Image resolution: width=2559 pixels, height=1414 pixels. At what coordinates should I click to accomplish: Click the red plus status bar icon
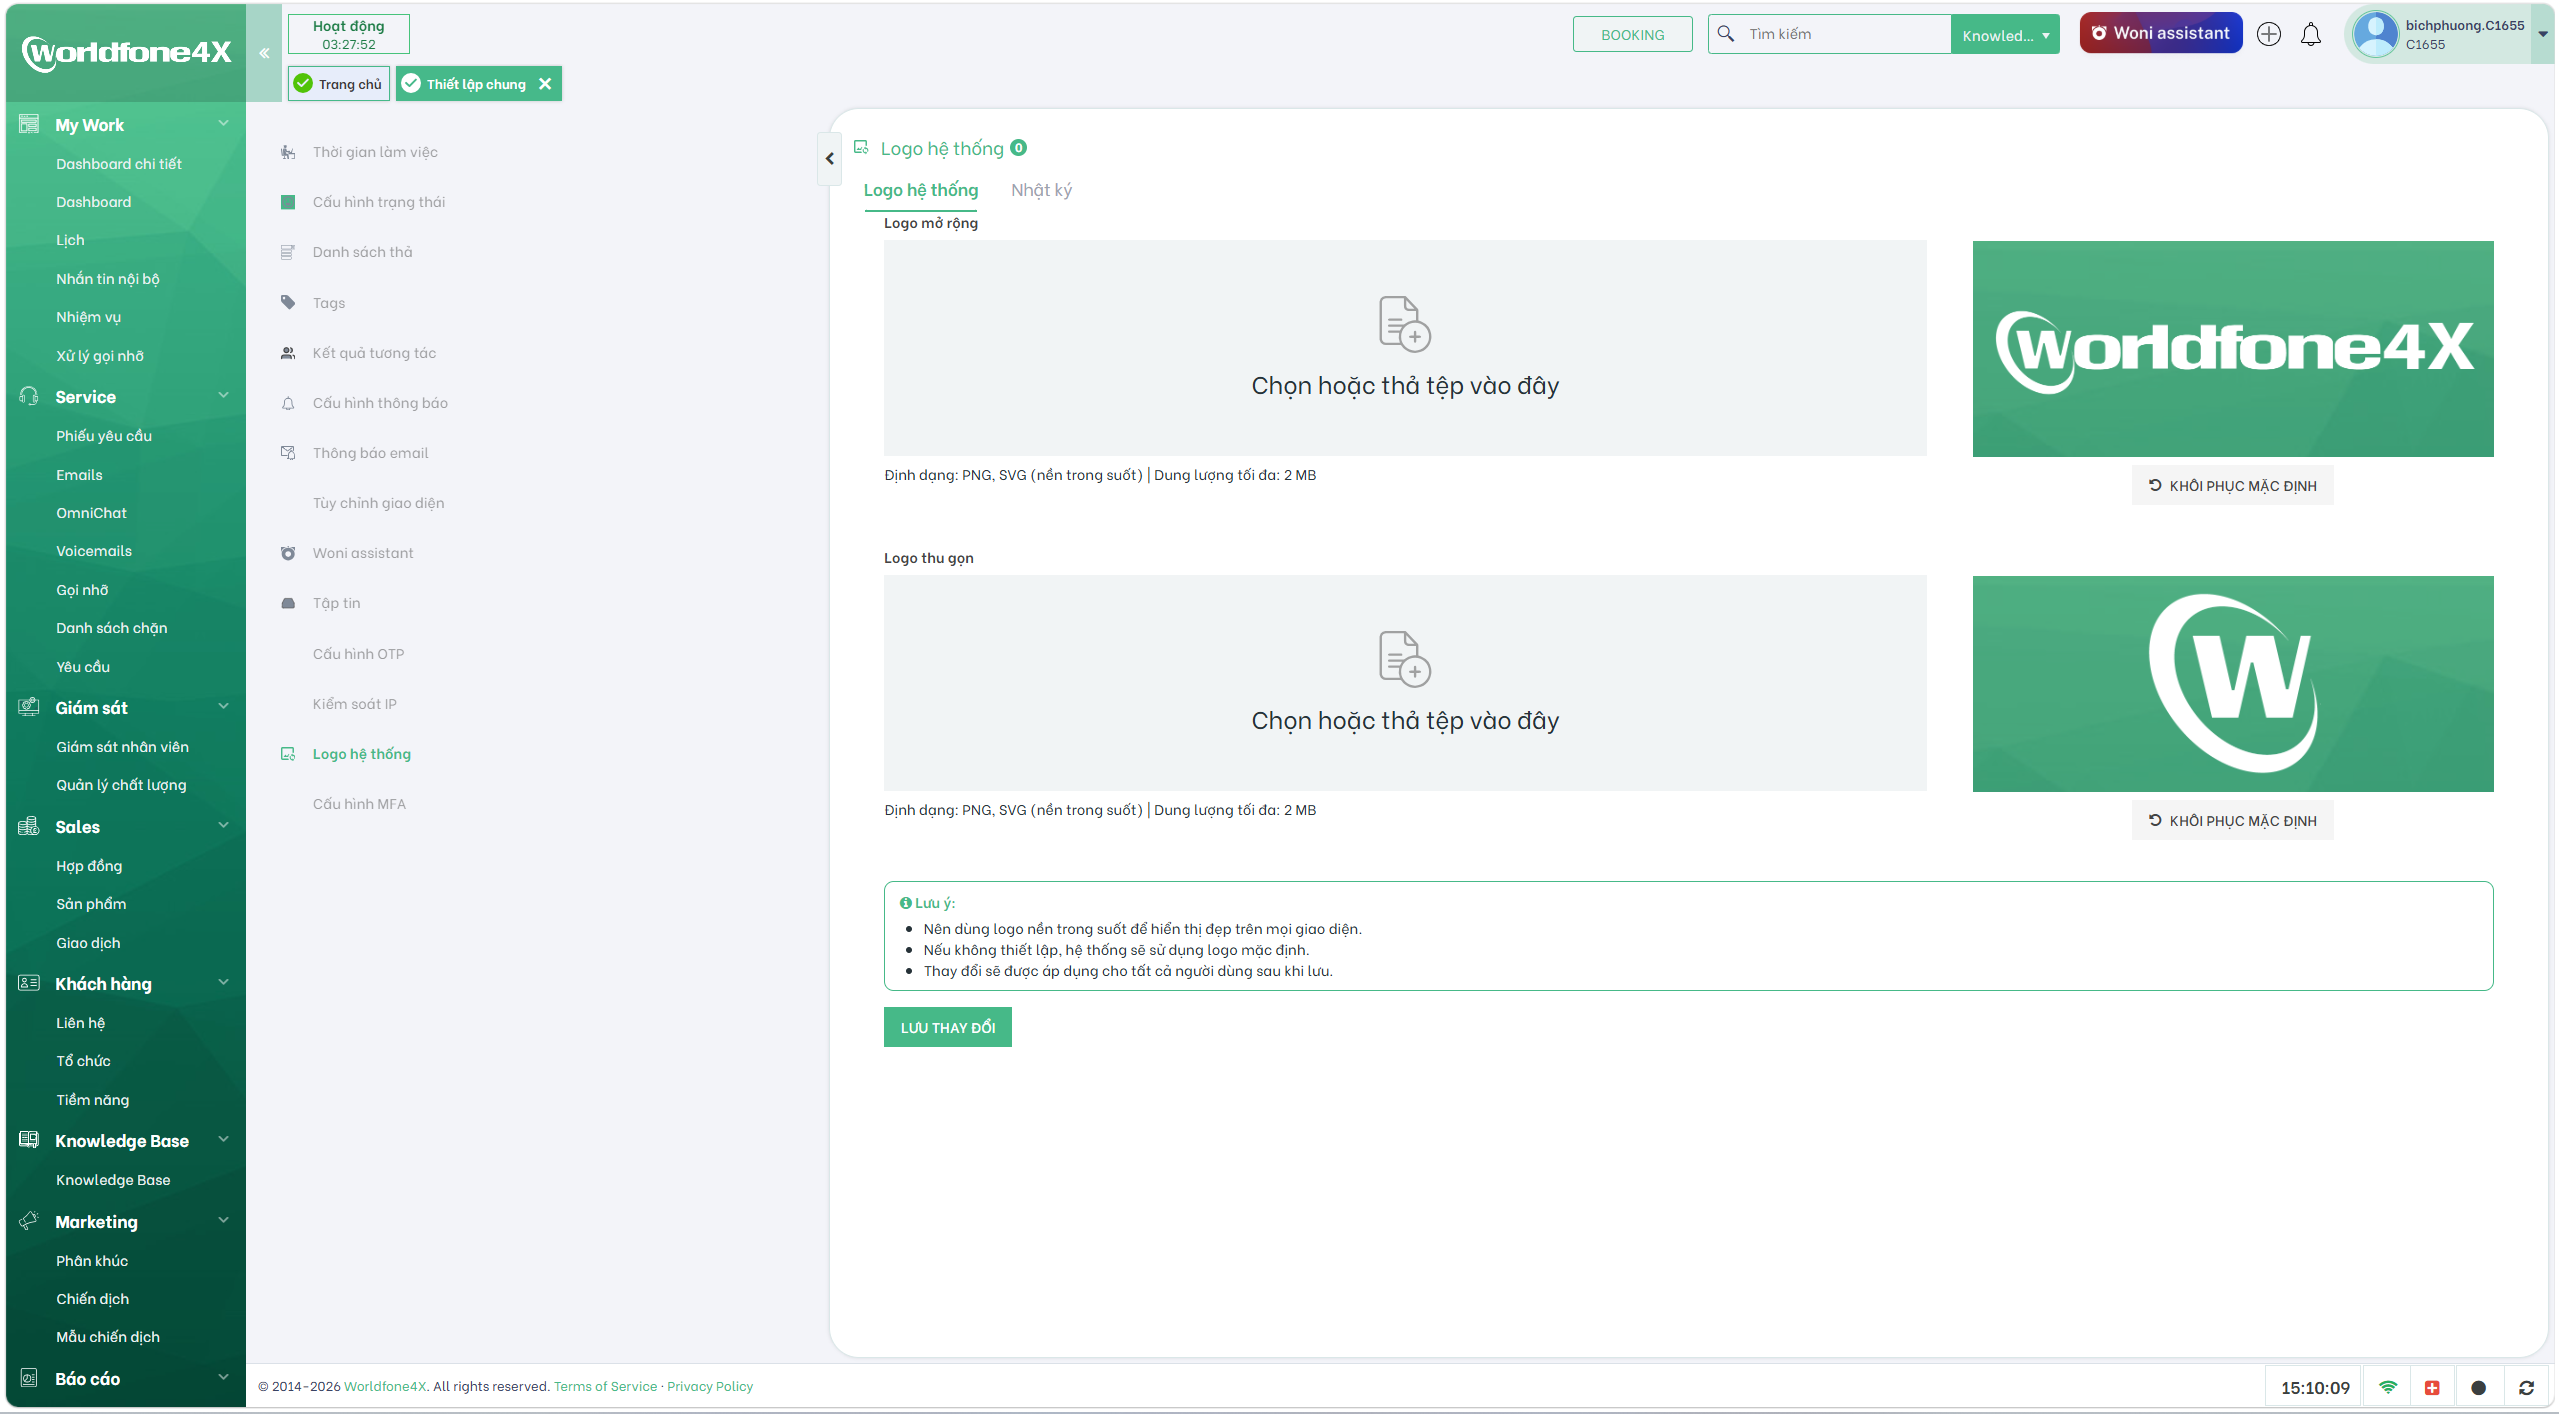pyautogui.click(x=2432, y=1387)
